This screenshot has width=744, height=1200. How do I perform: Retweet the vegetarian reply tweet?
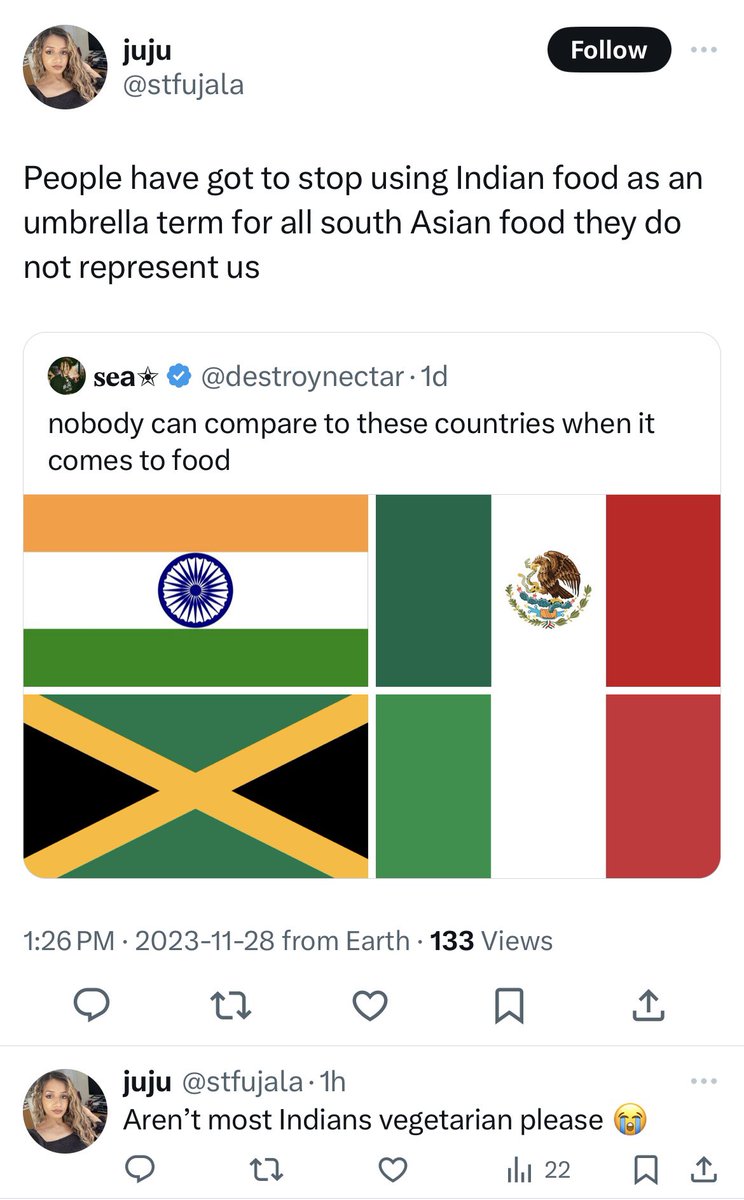click(x=267, y=1167)
